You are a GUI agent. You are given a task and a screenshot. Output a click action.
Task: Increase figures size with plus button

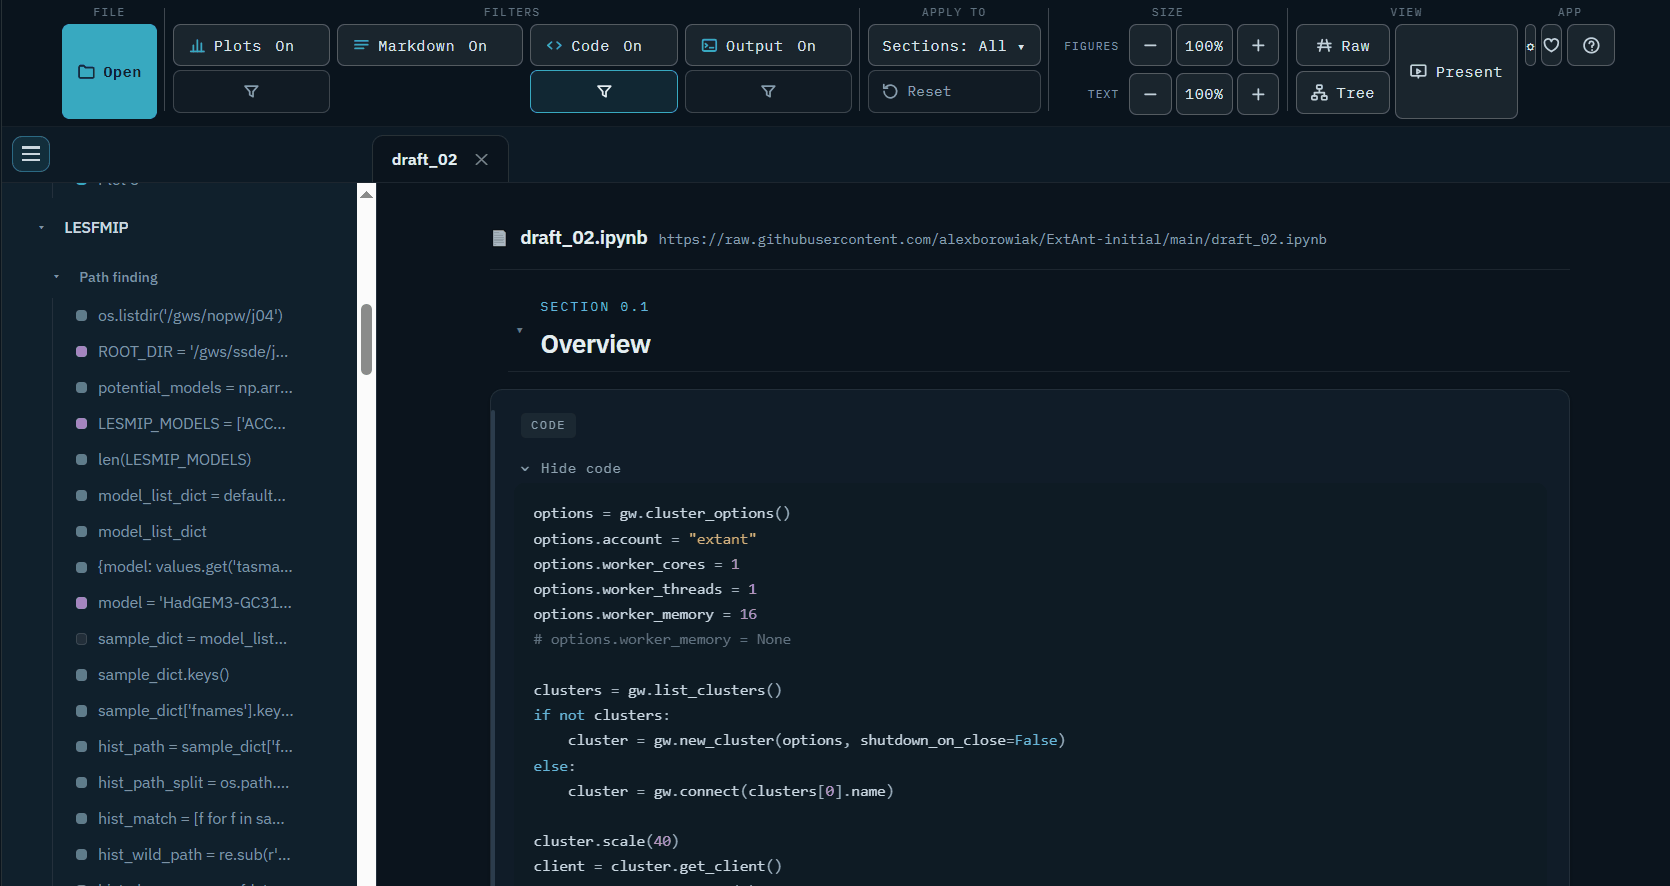(1258, 46)
